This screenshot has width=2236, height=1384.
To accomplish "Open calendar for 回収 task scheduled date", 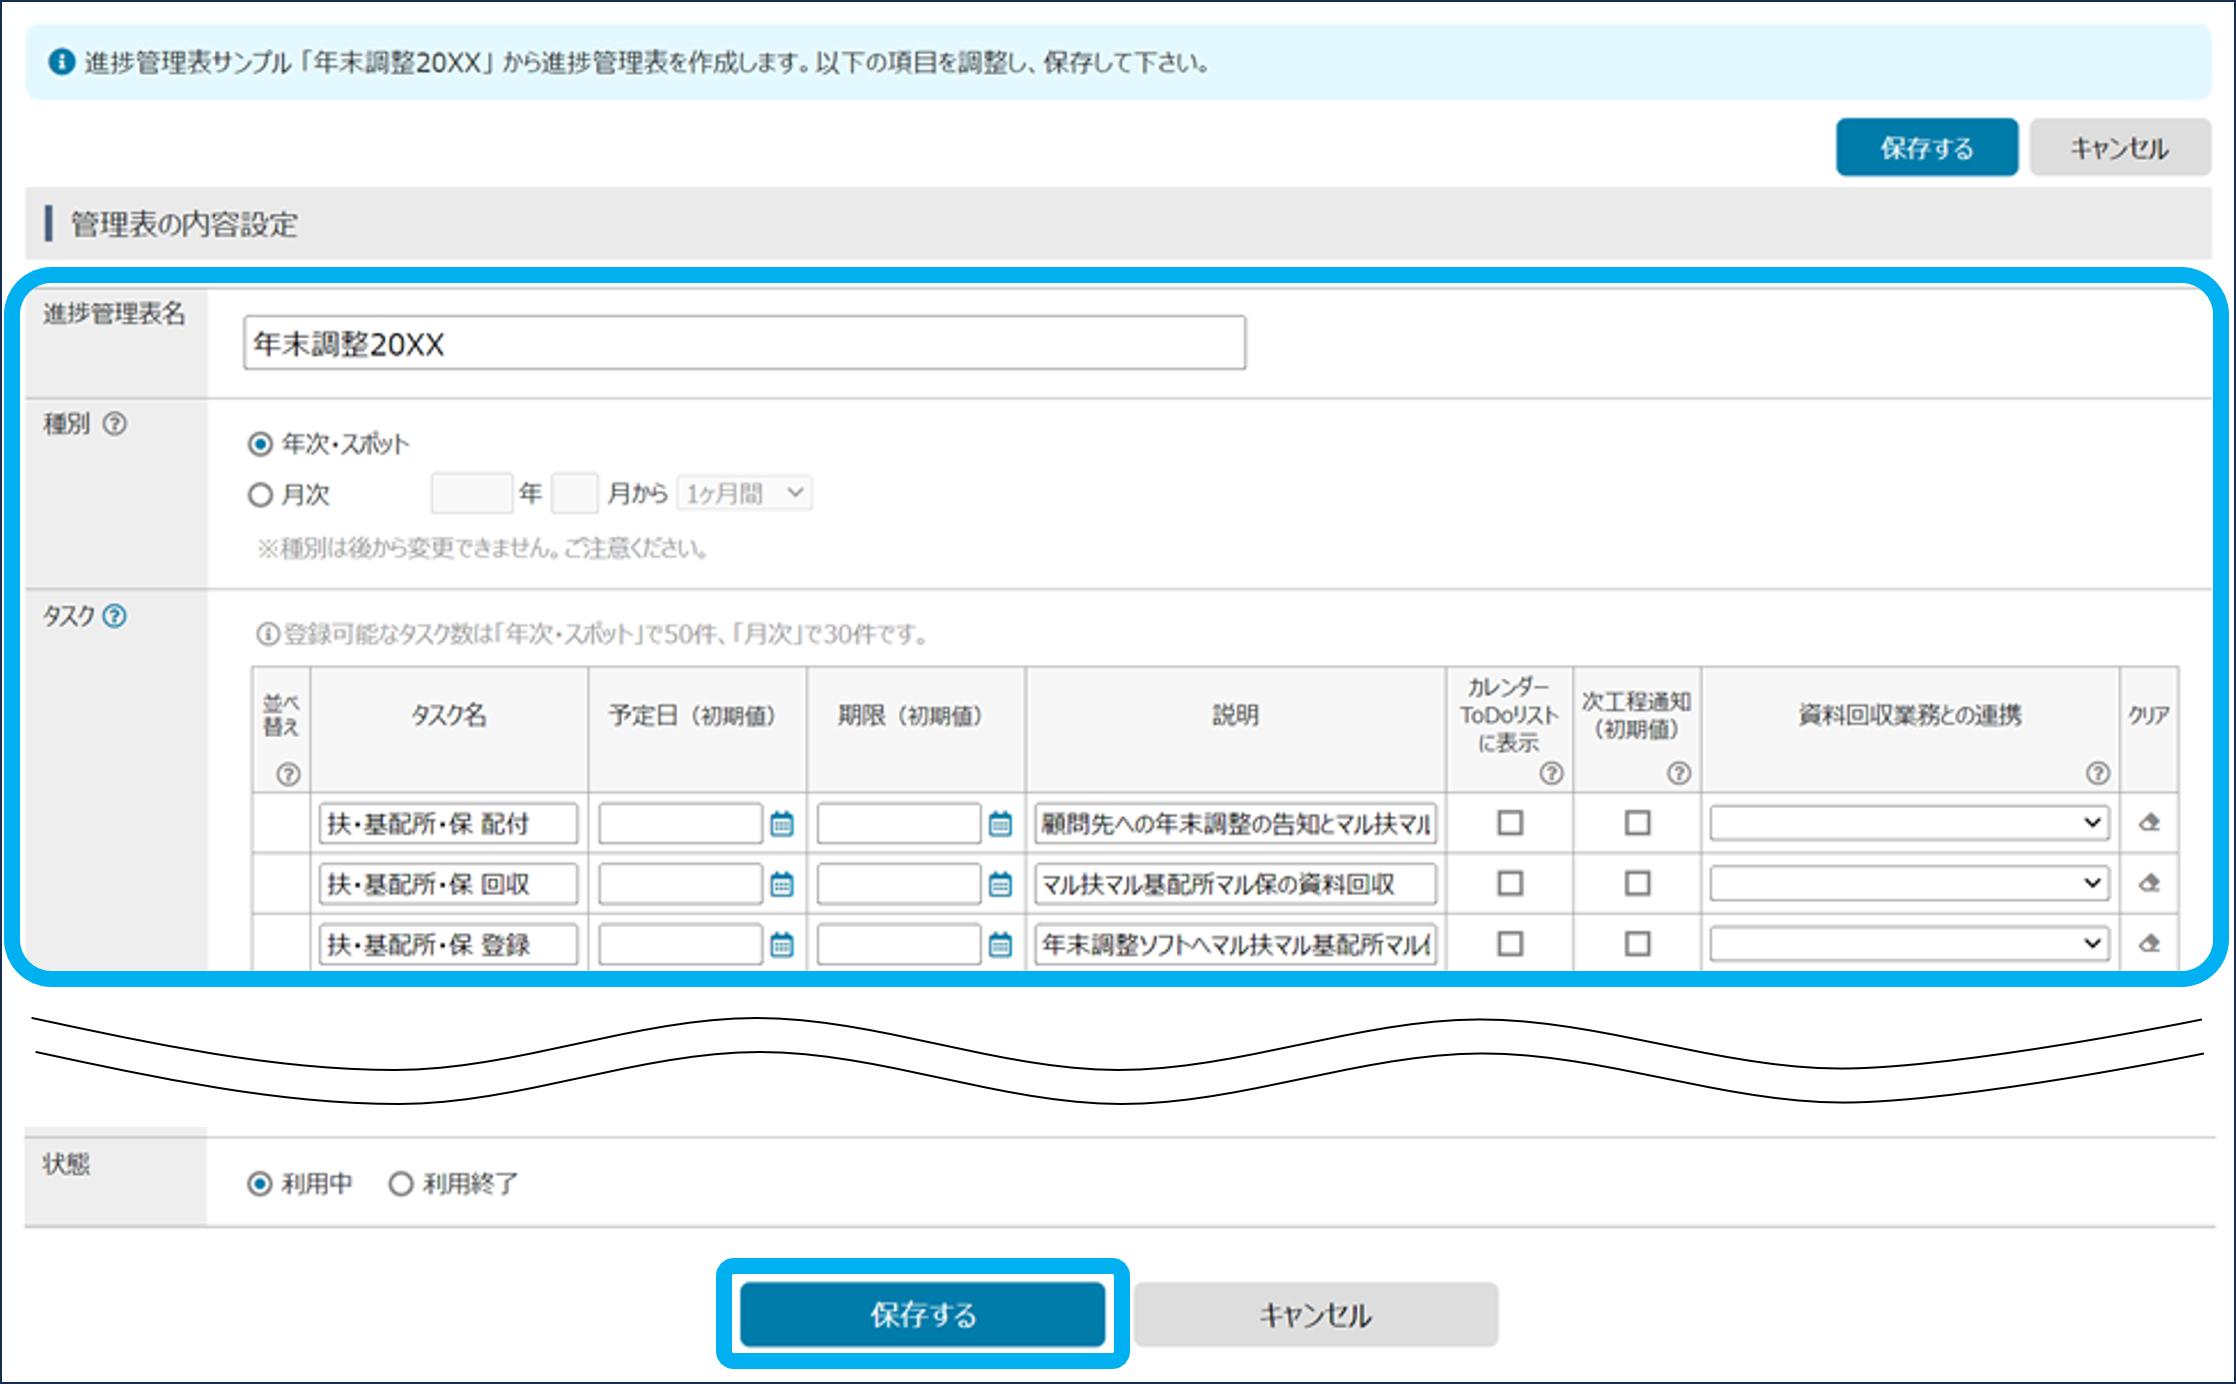I will (782, 884).
